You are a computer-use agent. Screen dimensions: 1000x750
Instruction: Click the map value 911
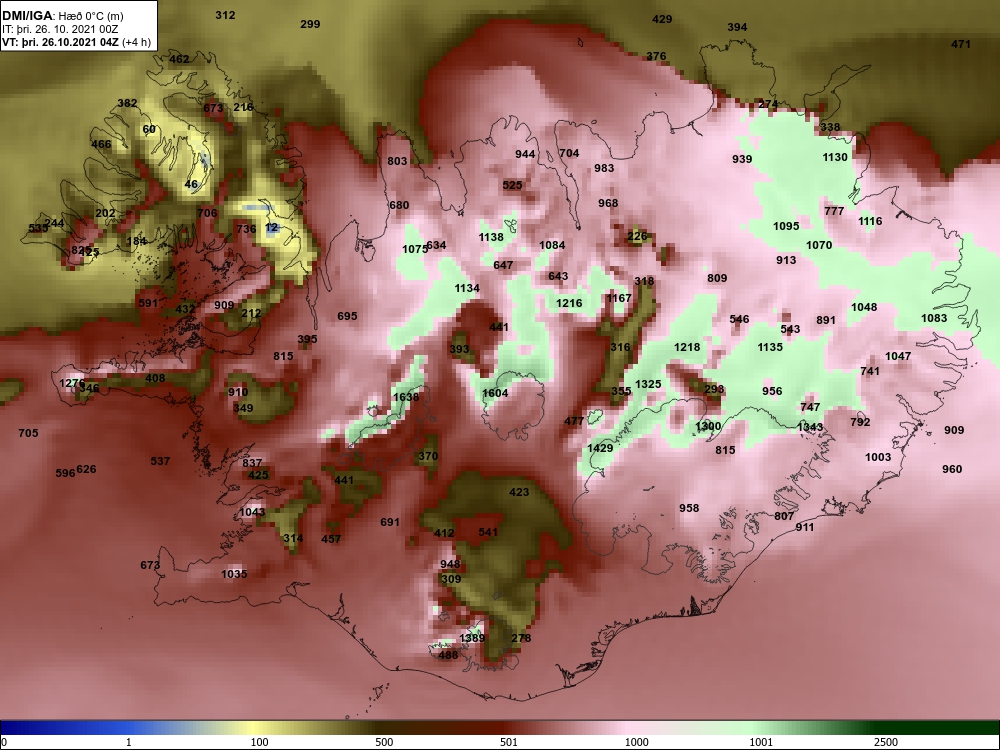pos(805,527)
